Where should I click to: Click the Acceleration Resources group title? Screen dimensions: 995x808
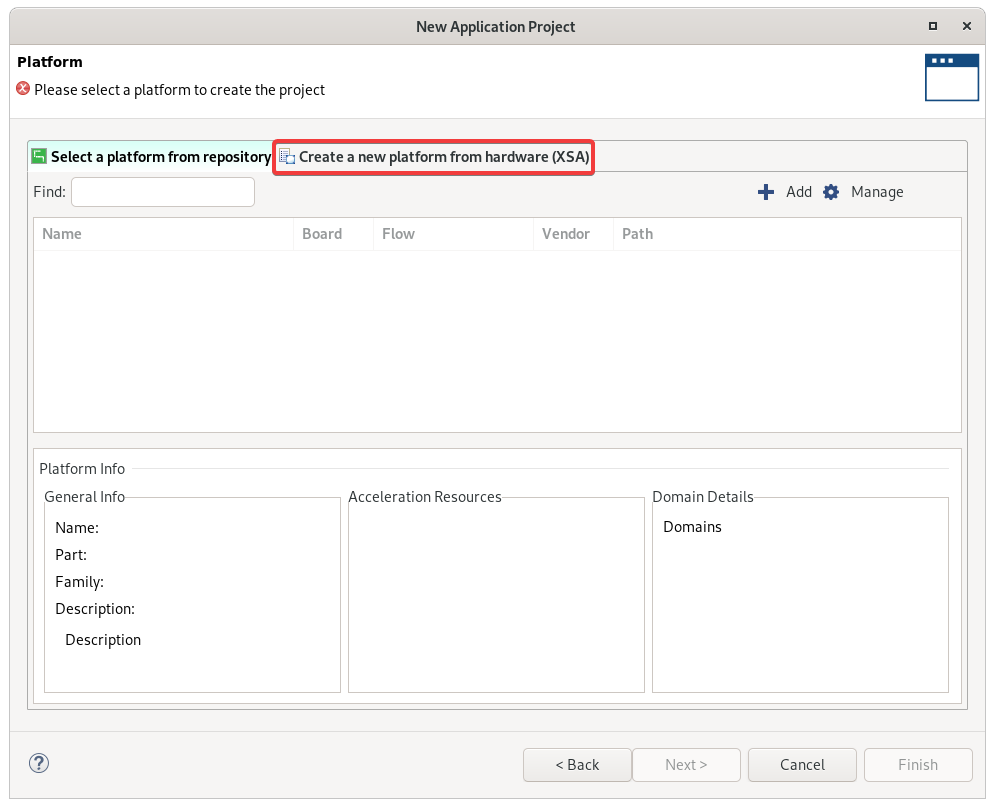click(x=425, y=496)
